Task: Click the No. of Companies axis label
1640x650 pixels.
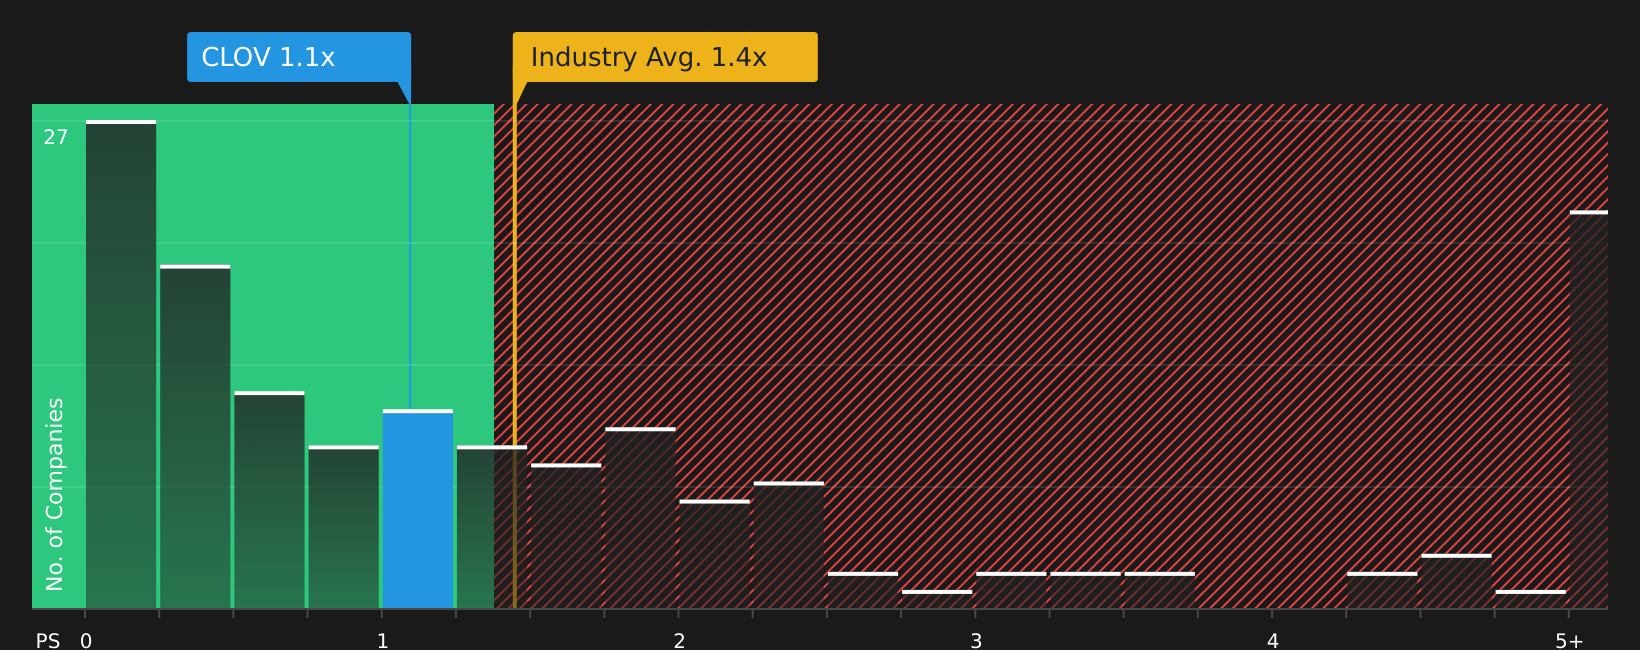Action: coord(55,494)
